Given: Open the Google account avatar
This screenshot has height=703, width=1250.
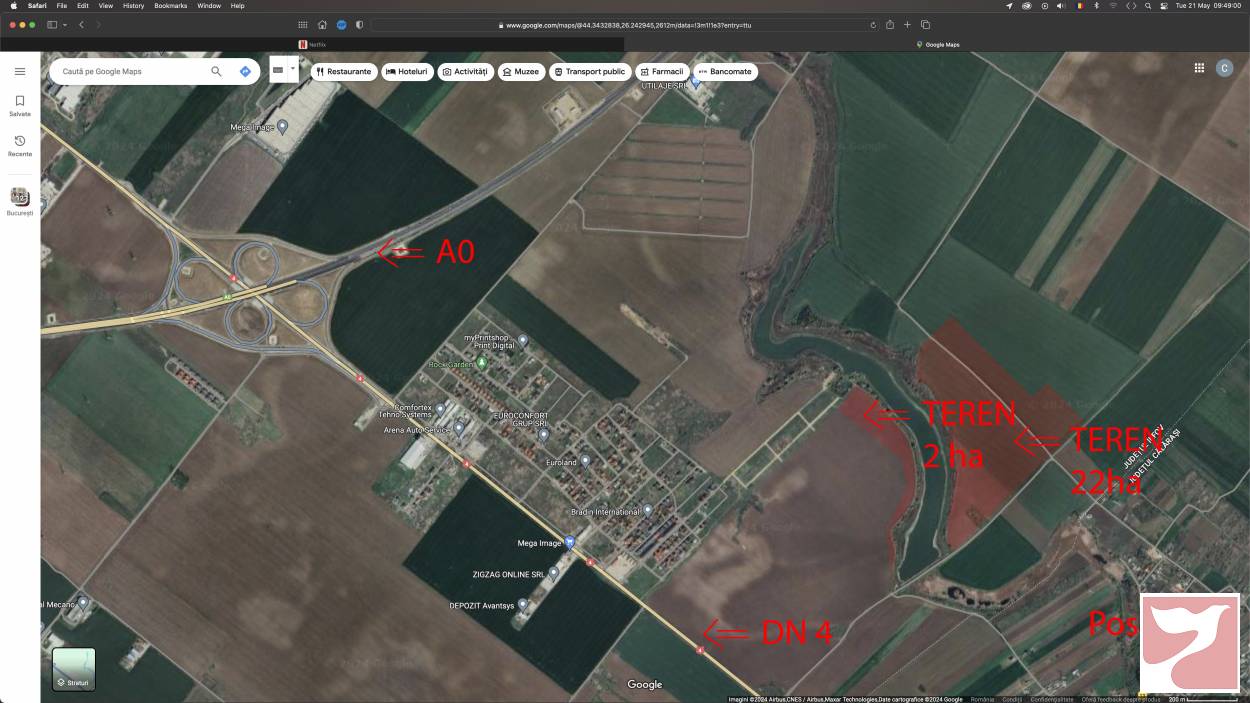Looking at the screenshot, I should pyautogui.click(x=1224, y=68).
